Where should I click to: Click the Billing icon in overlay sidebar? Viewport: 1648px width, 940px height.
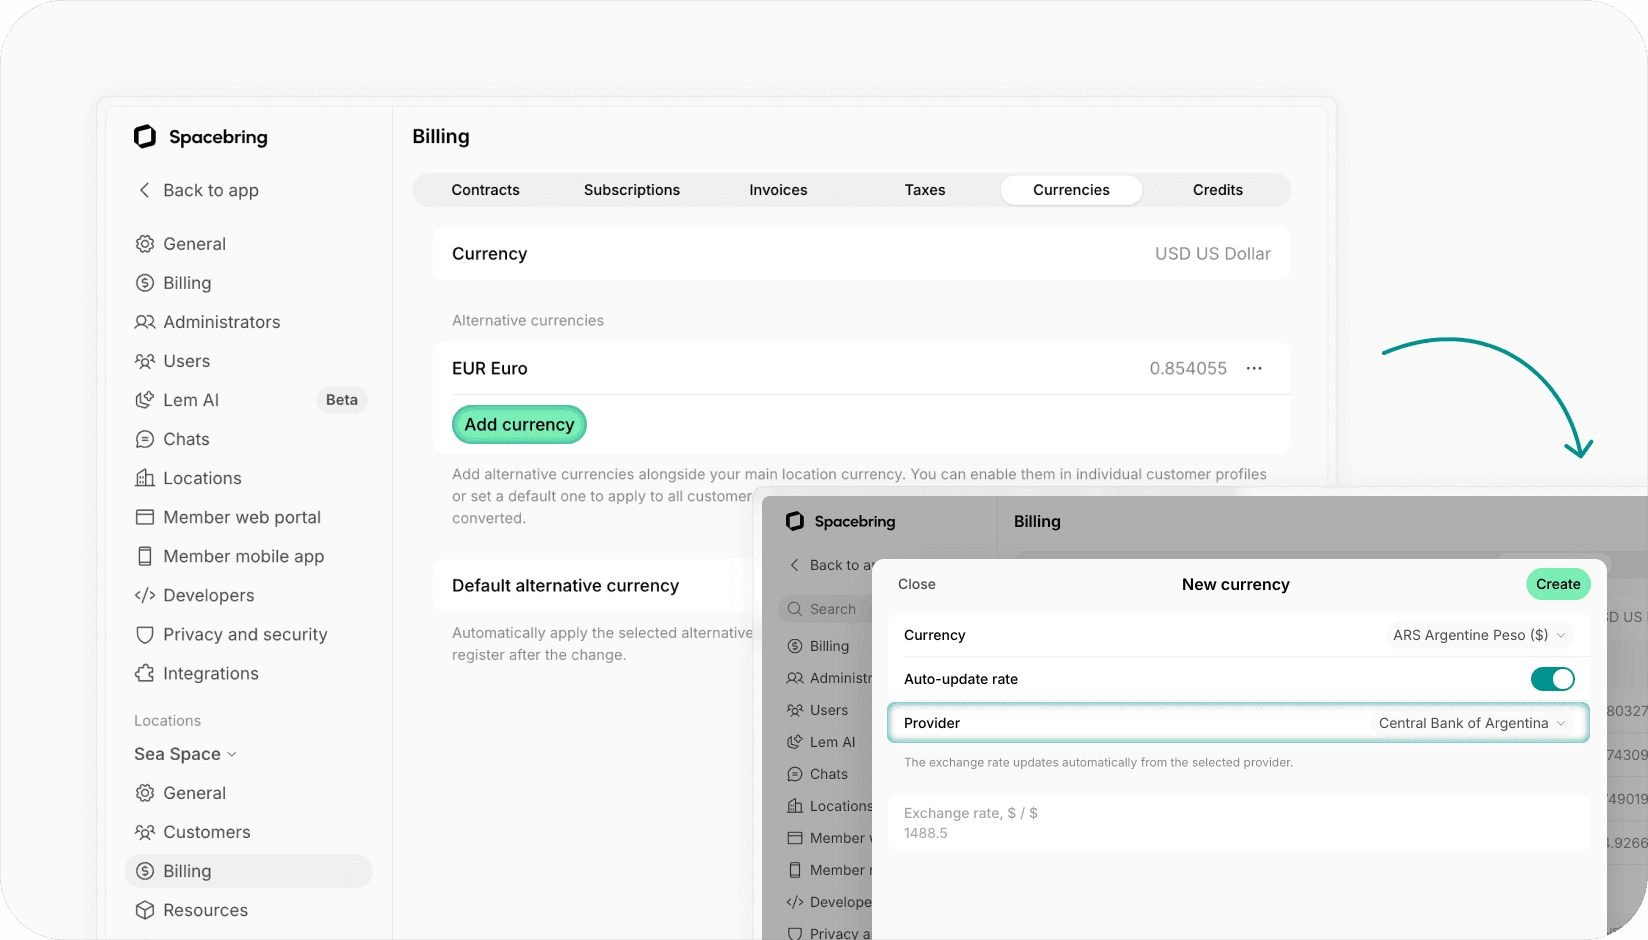(x=795, y=646)
